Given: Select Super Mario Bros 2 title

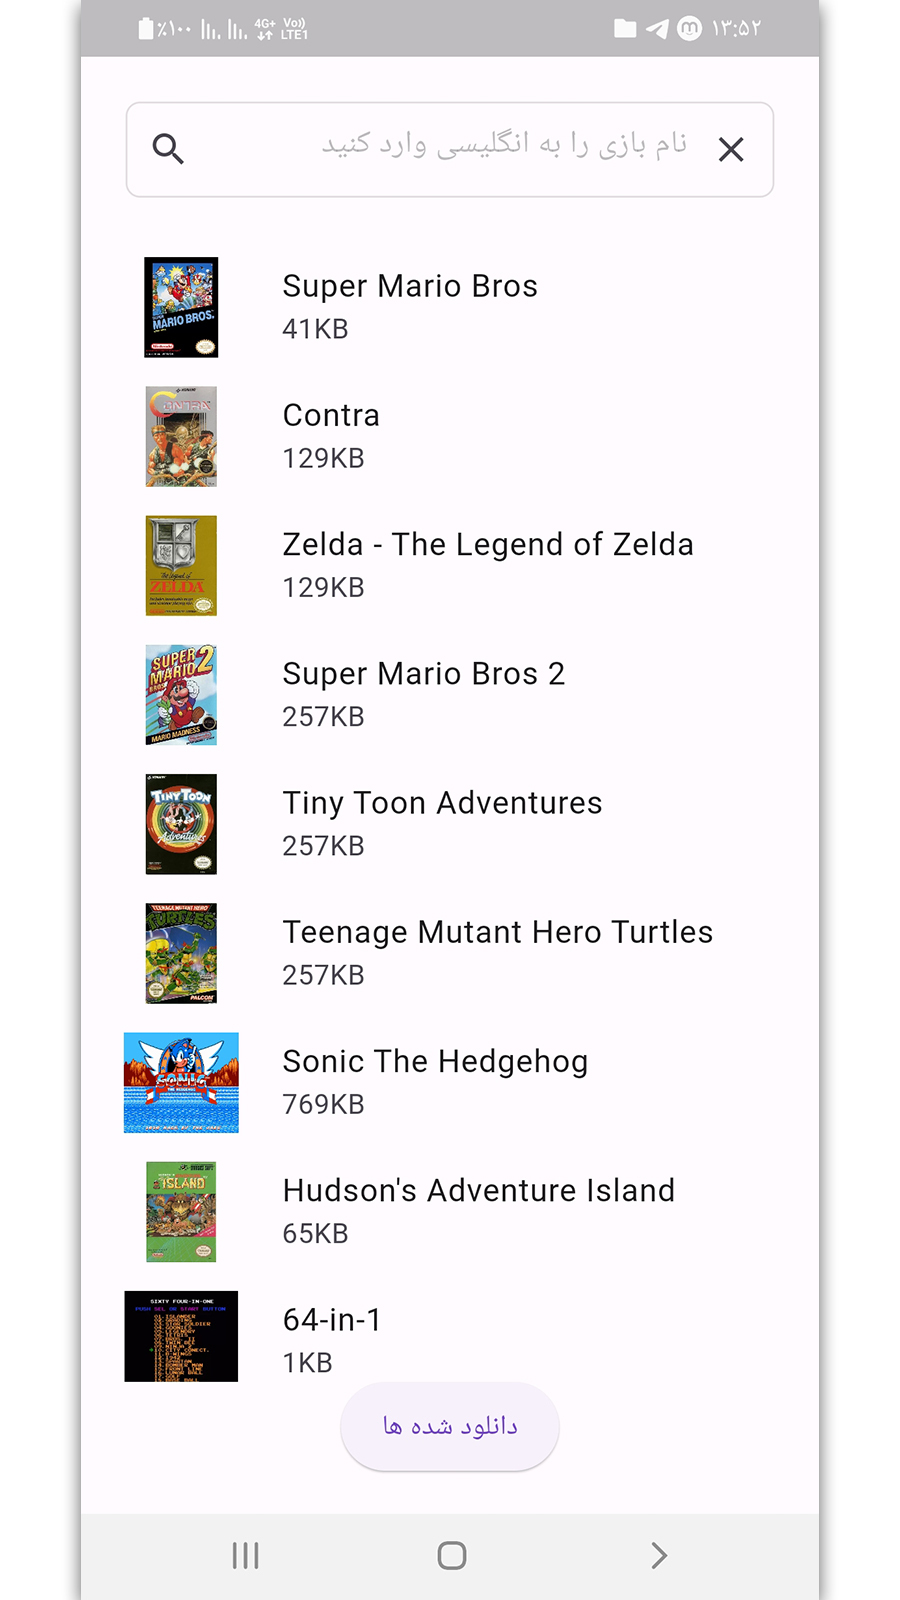Looking at the screenshot, I should pyautogui.click(x=424, y=674).
